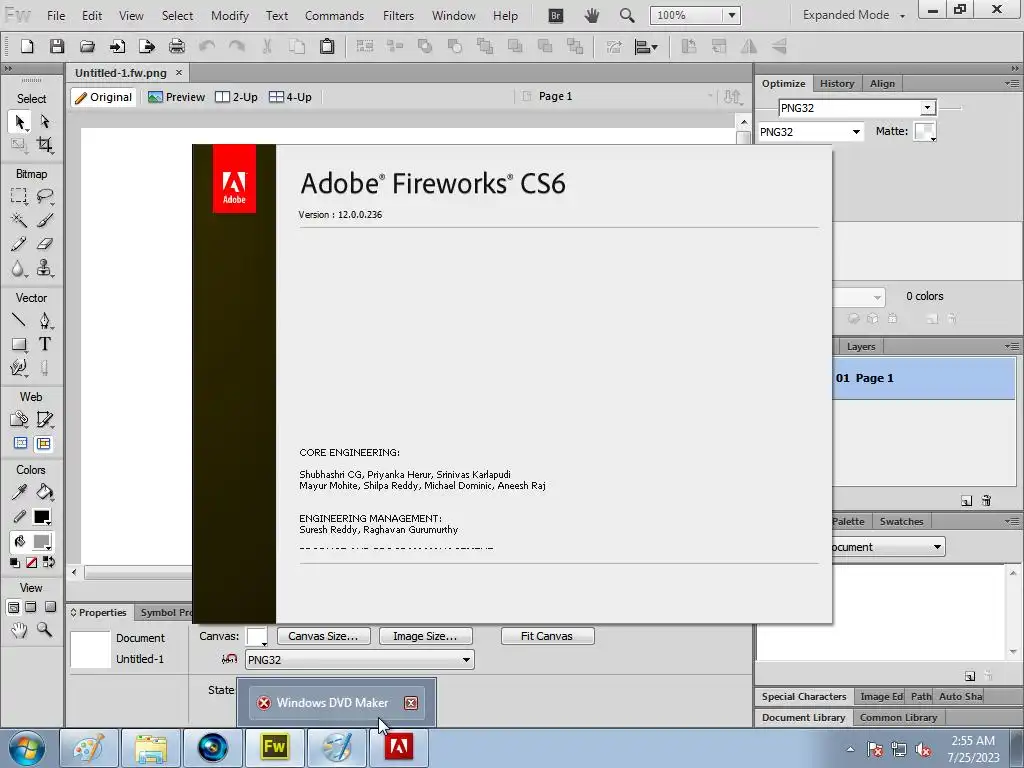This screenshot has width=1024, height=768.
Task: Select the Crop tool
Action: (44, 145)
